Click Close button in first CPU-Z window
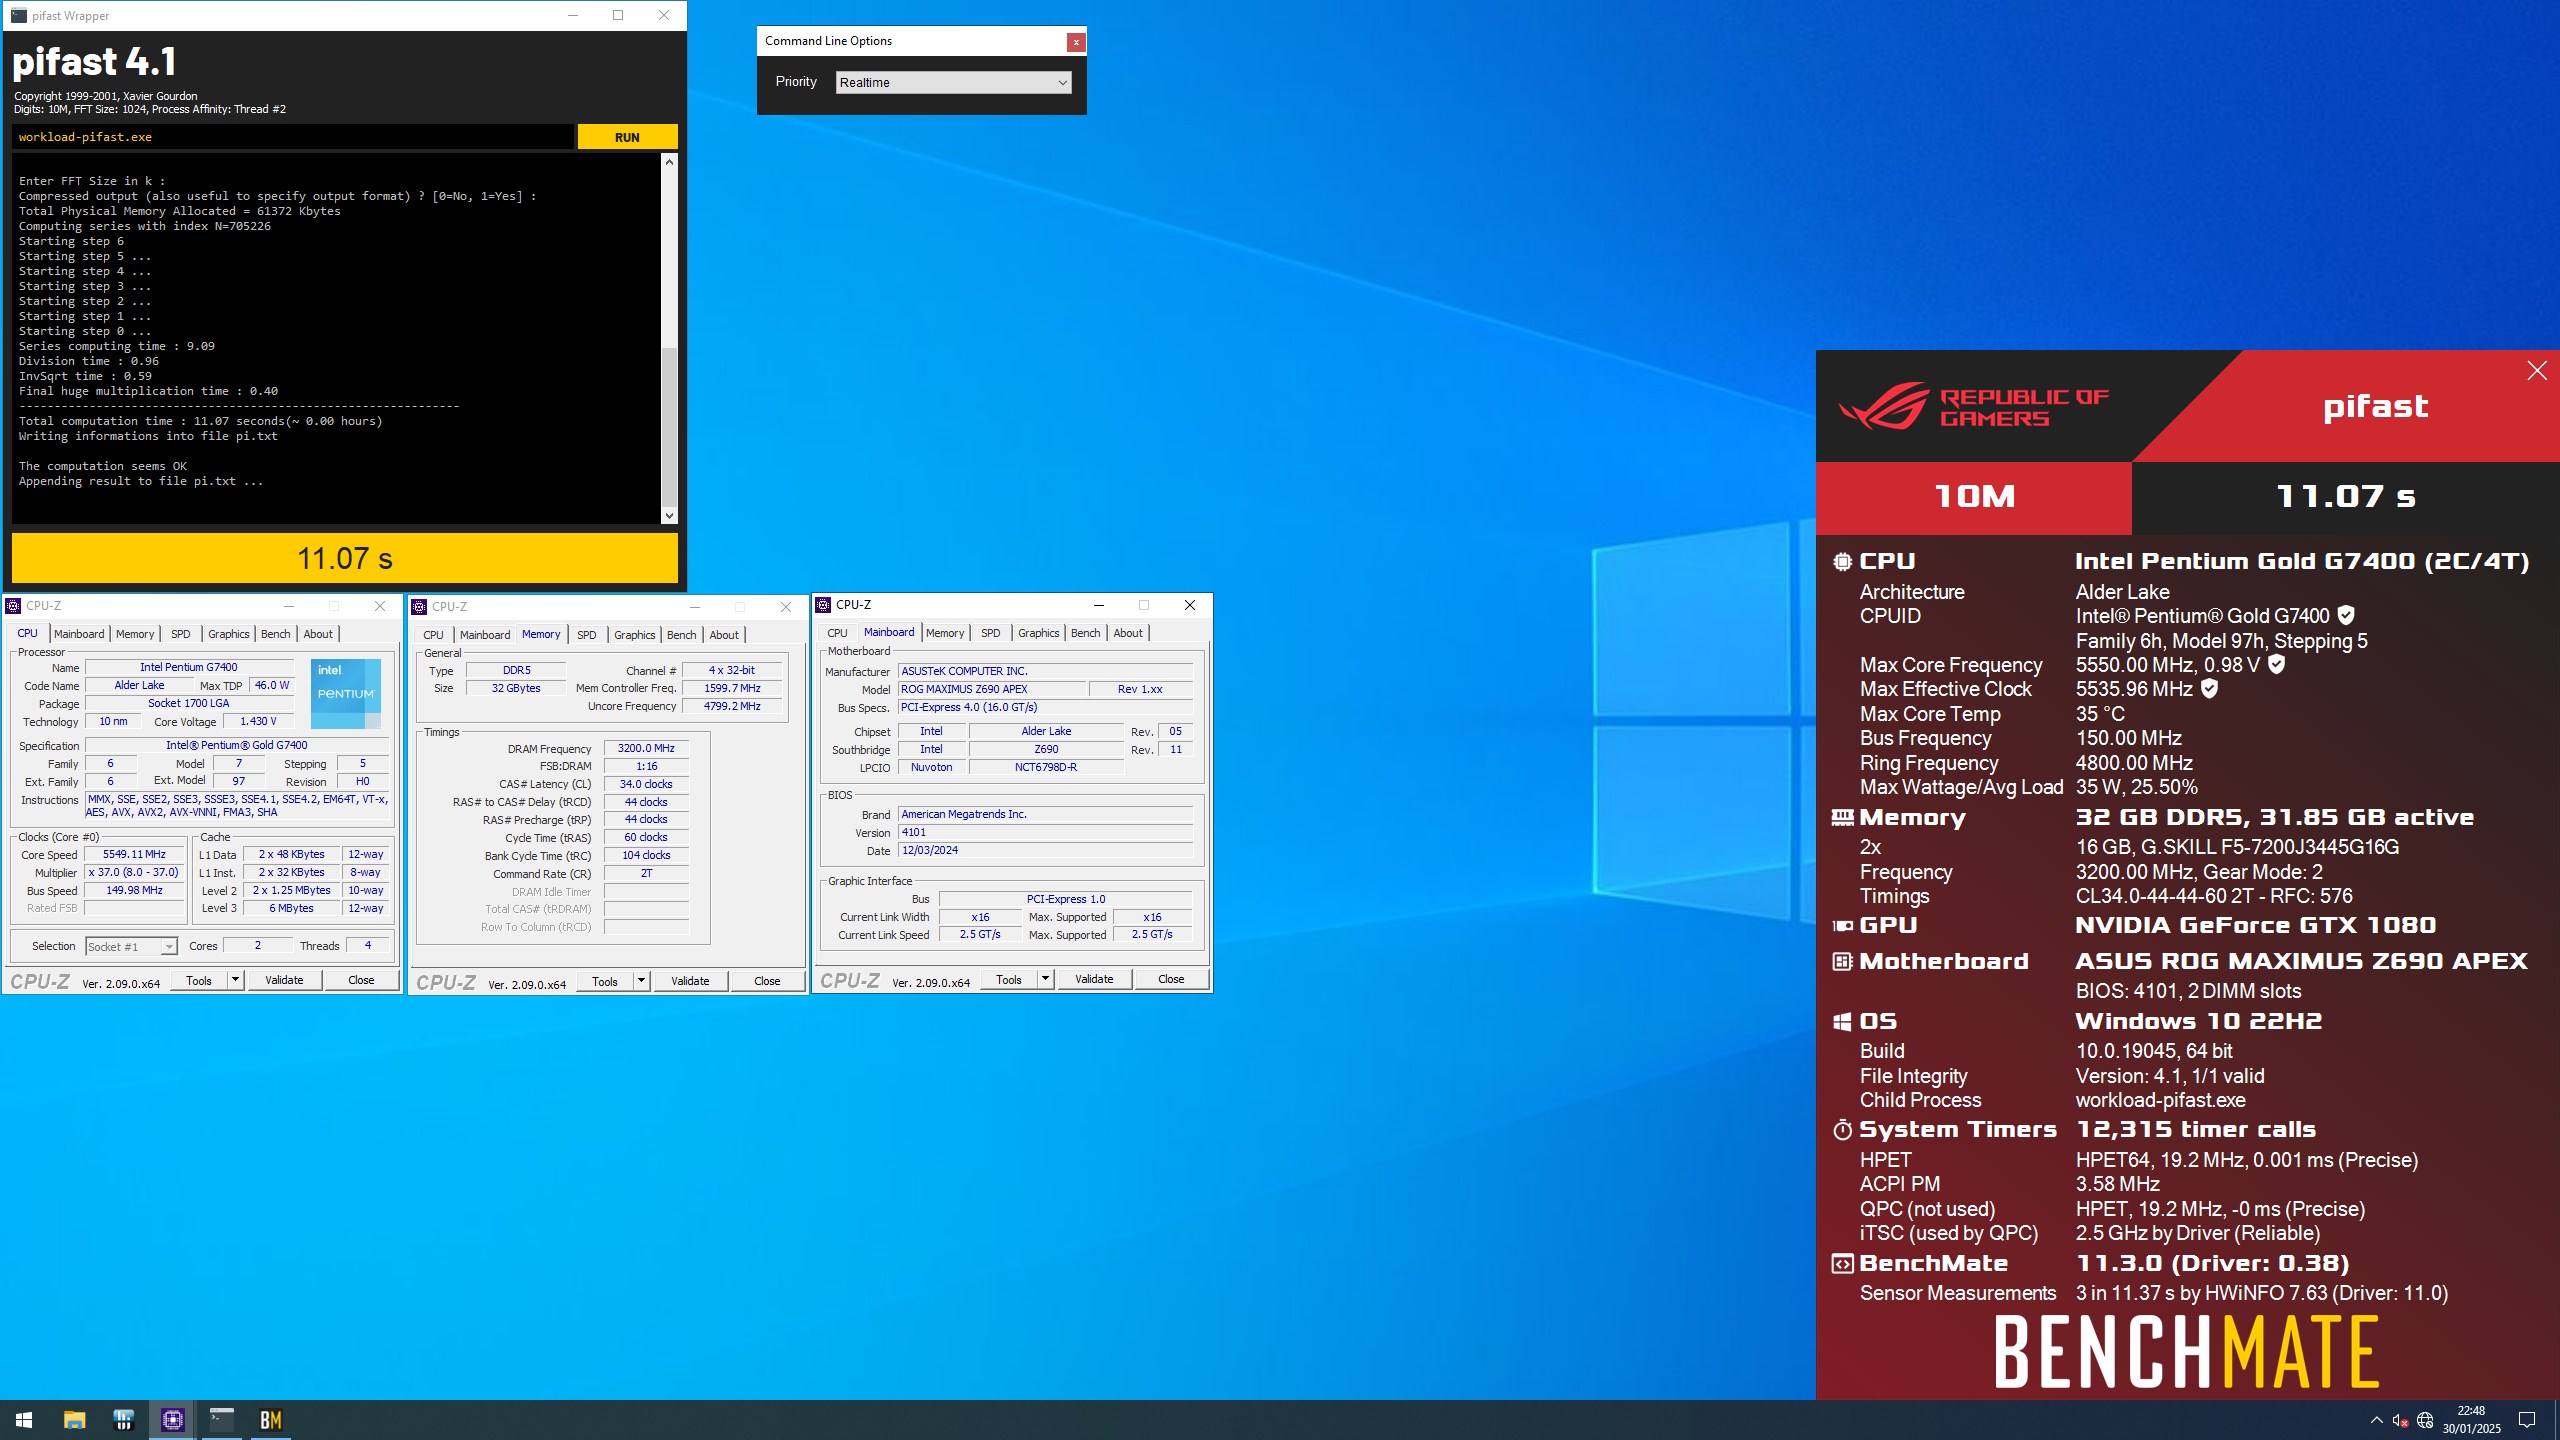The image size is (2560, 1440). 361,980
